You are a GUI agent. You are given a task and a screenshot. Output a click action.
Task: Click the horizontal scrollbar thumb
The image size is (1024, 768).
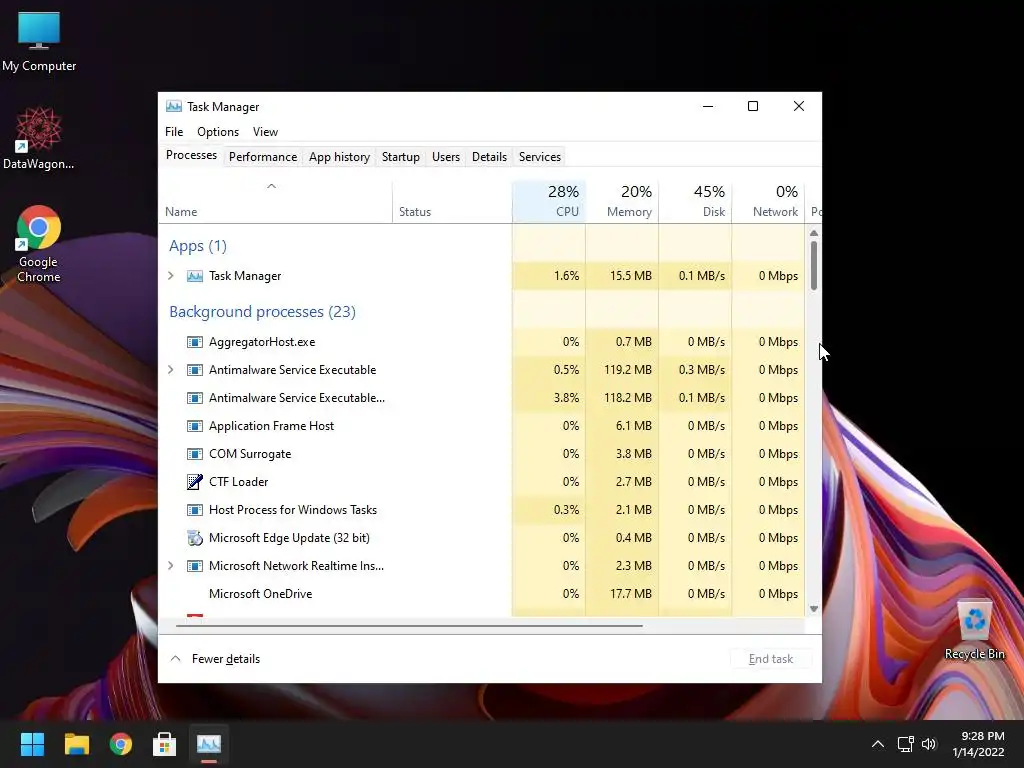click(x=409, y=626)
